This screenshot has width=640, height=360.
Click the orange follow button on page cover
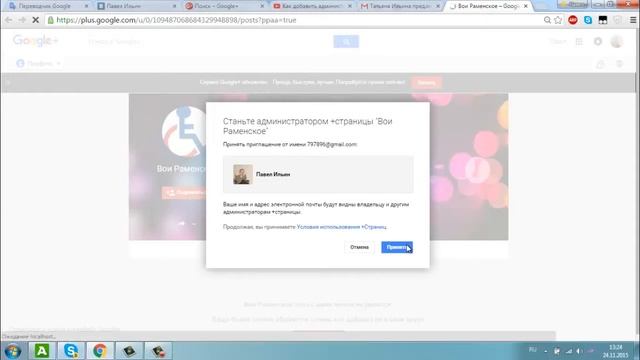pyautogui.click(x=184, y=192)
